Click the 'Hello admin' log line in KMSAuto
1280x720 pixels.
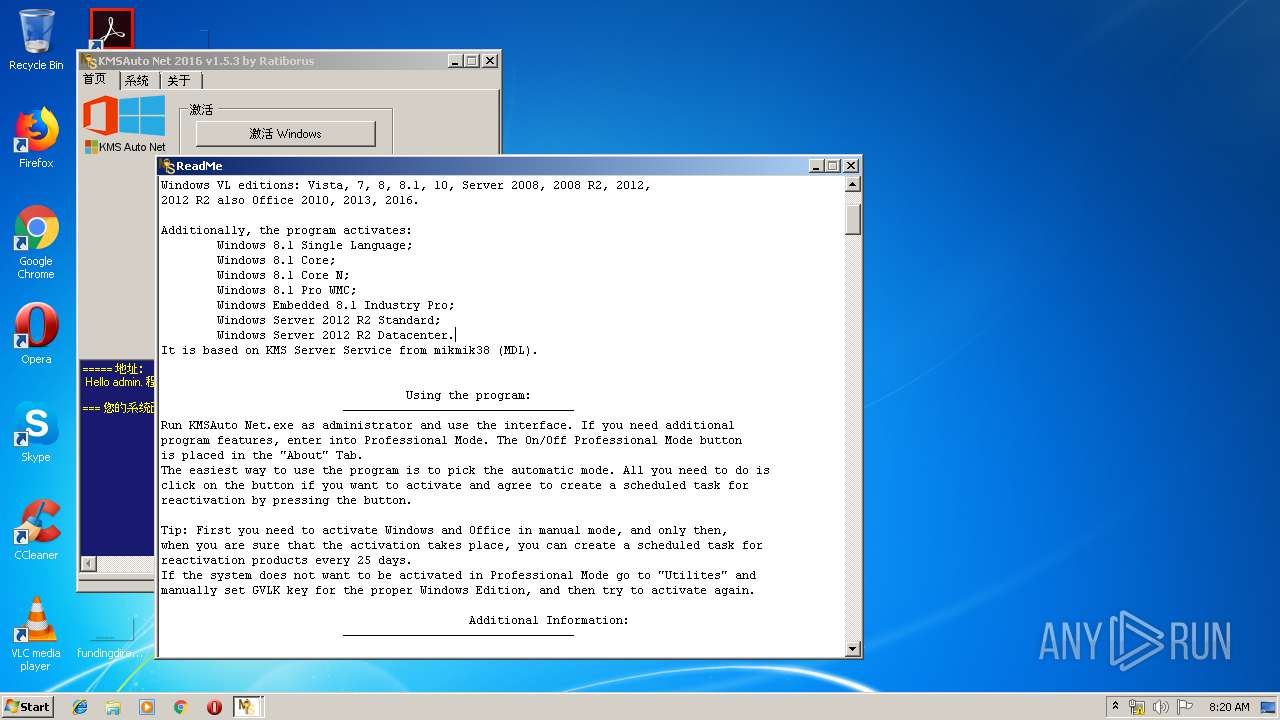pos(119,382)
